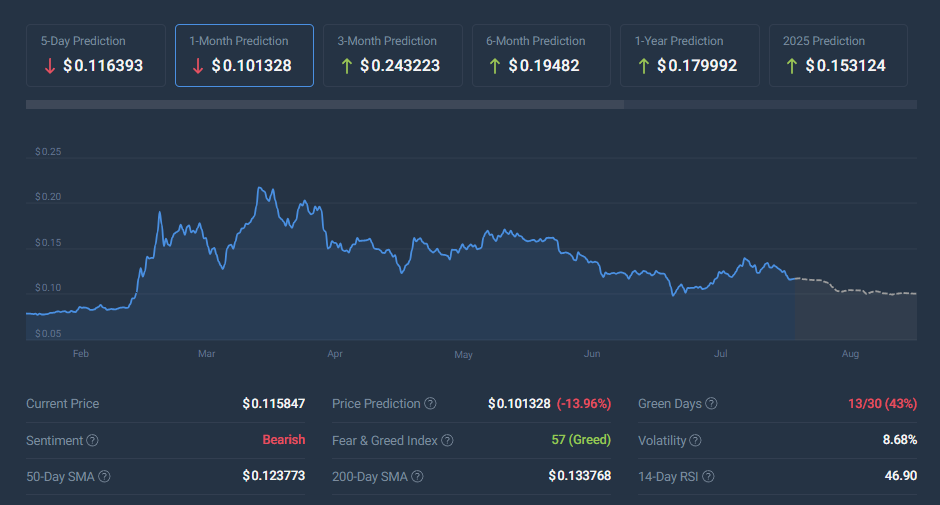Show the 1-Year Prediction
The width and height of the screenshot is (940, 505).
pyautogui.click(x=690, y=55)
